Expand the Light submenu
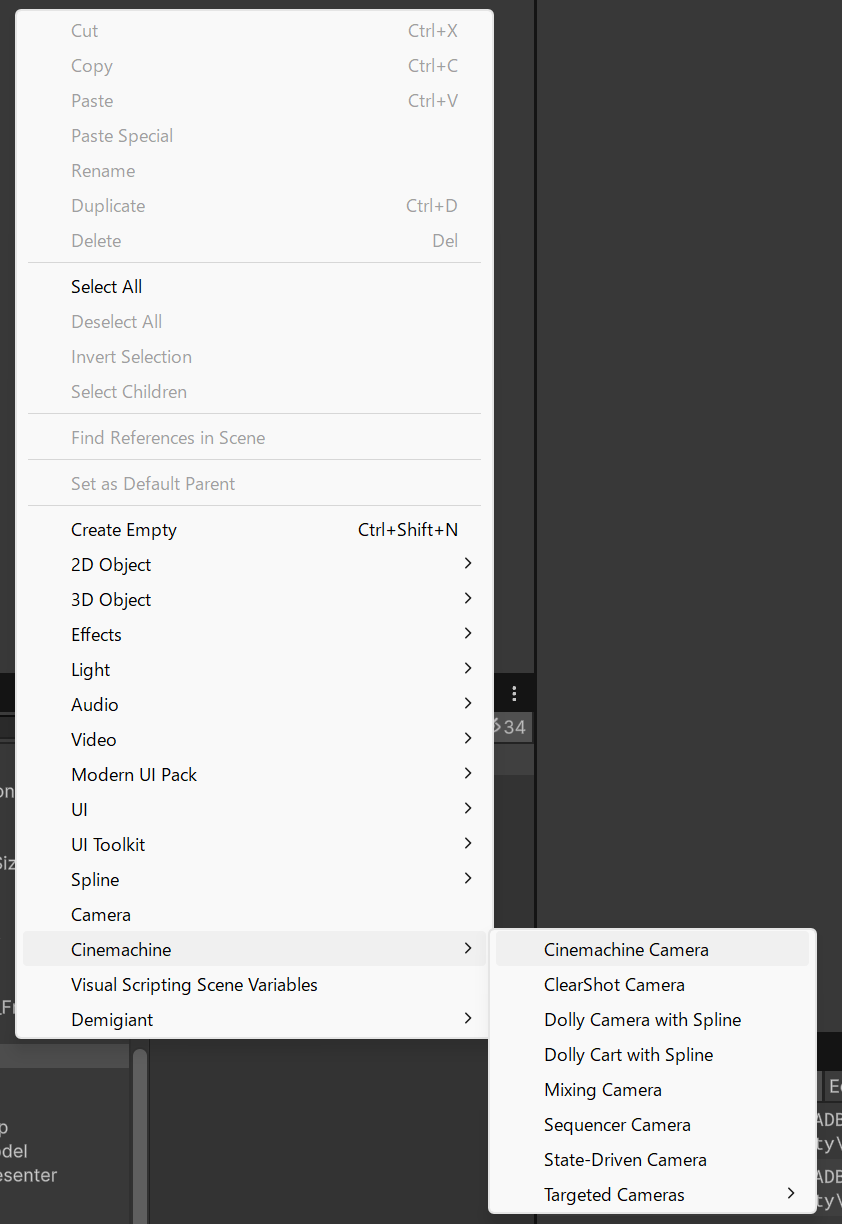Image resolution: width=842 pixels, height=1224 pixels. pos(91,670)
